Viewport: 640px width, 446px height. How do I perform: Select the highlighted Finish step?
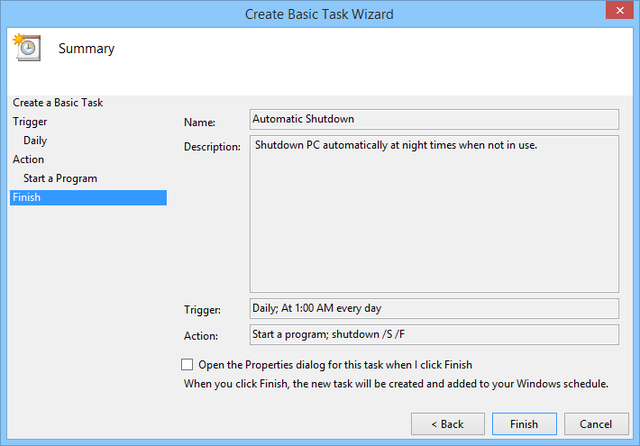point(88,197)
